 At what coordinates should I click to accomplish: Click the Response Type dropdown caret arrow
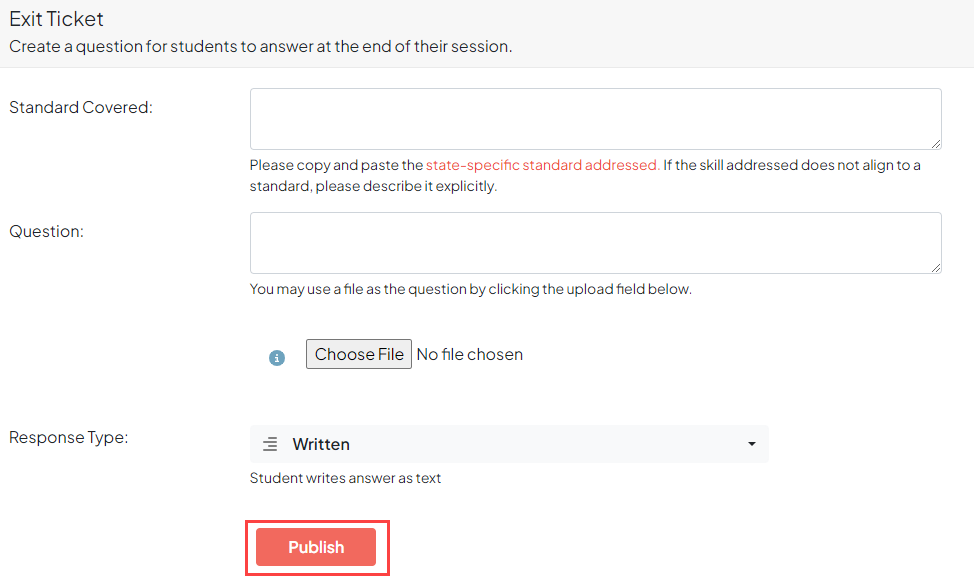[751, 444]
